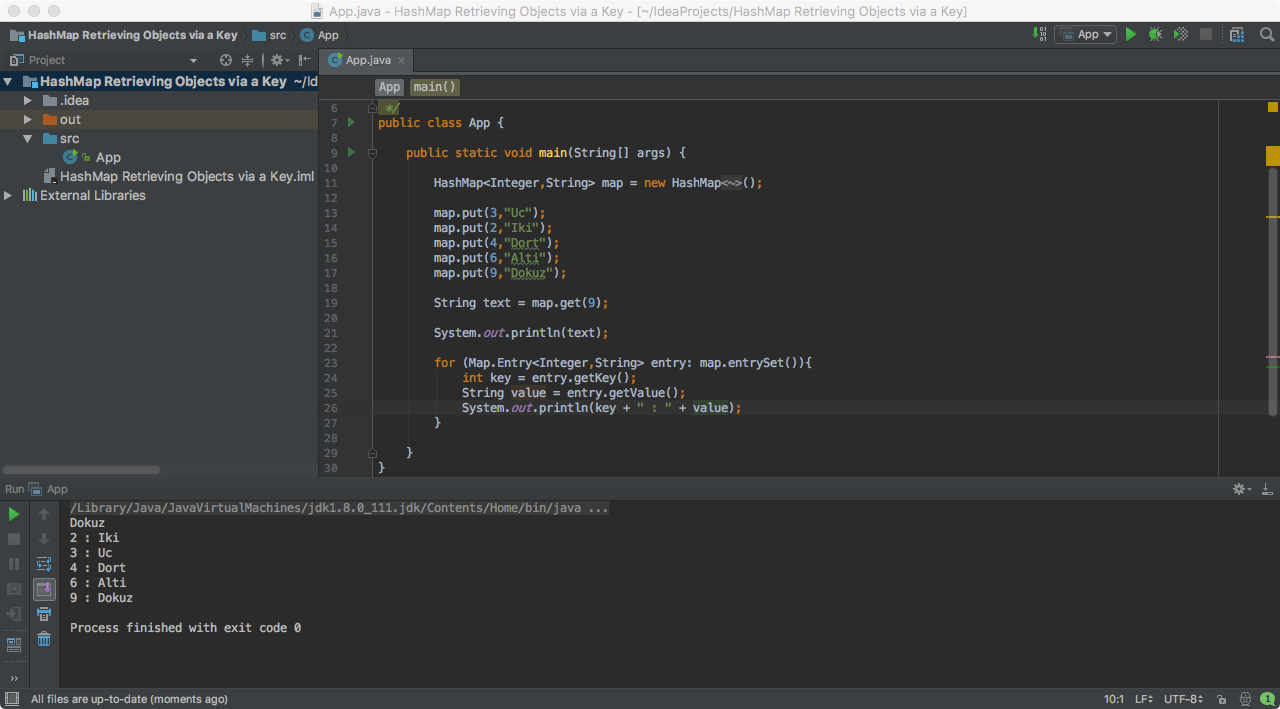This screenshot has height=709, width=1280.
Task: Clear the Run console with trash icon
Action: click(43, 639)
